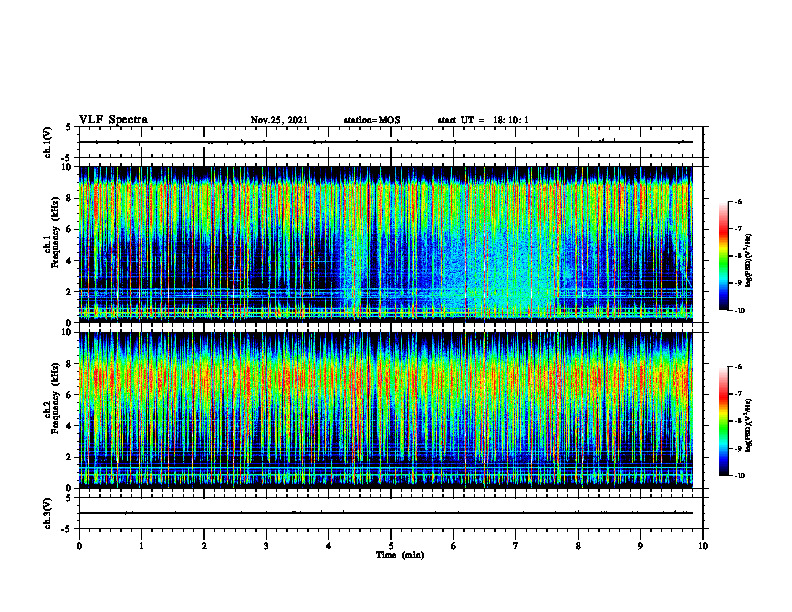Click time axis tick label "10"
The image size is (792, 612).
(703, 546)
